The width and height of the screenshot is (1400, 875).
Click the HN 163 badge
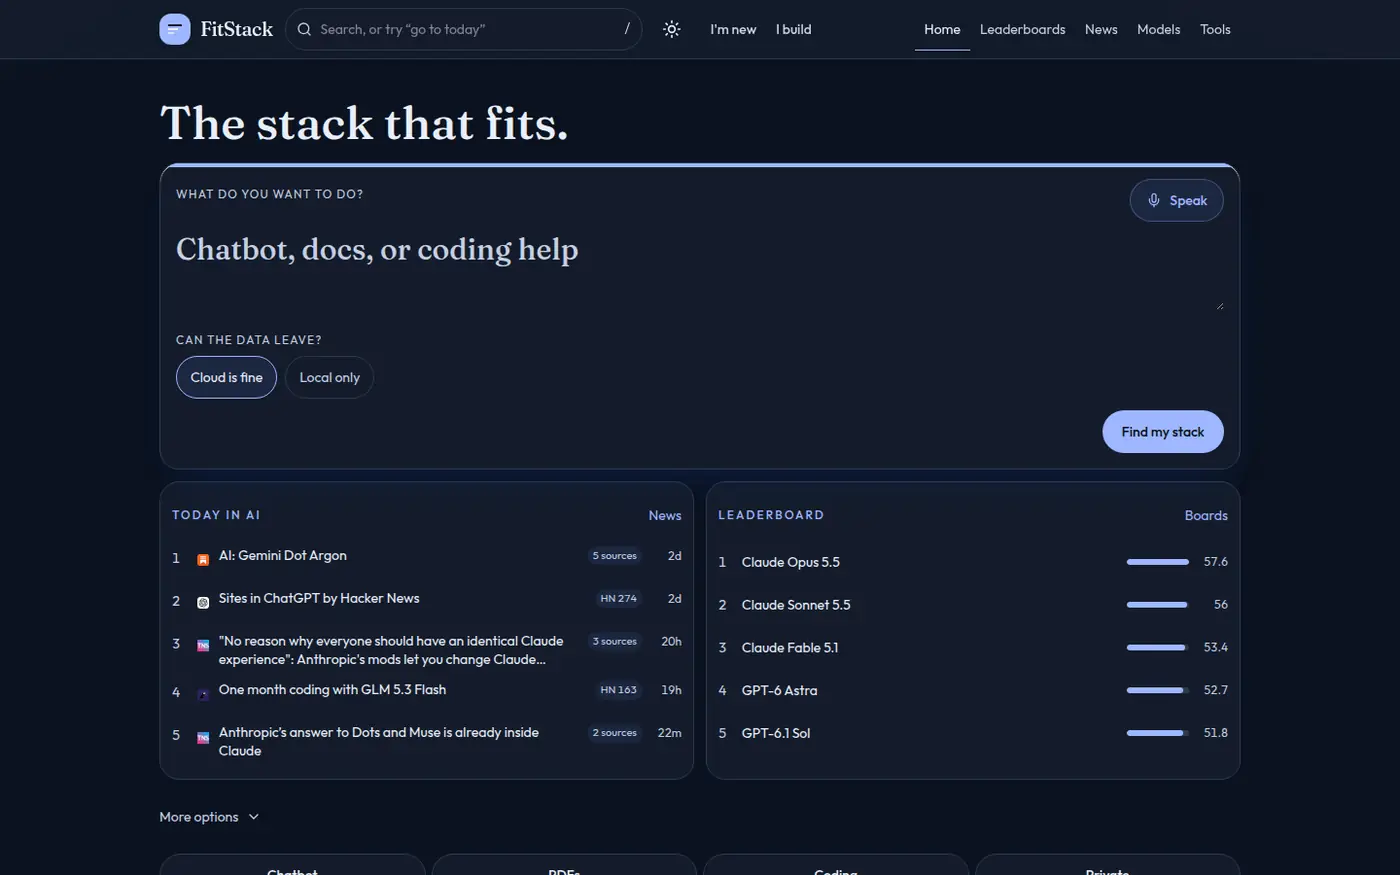(618, 690)
